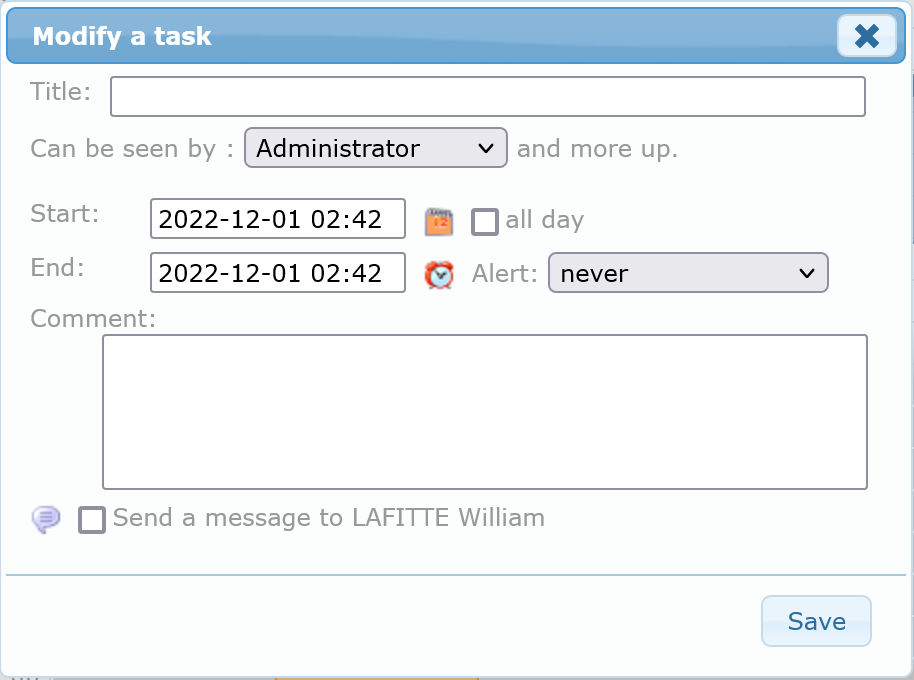
Task: Click the alarm clock icon before Alert
Action: pyautogui.click(x=439, y=274)
